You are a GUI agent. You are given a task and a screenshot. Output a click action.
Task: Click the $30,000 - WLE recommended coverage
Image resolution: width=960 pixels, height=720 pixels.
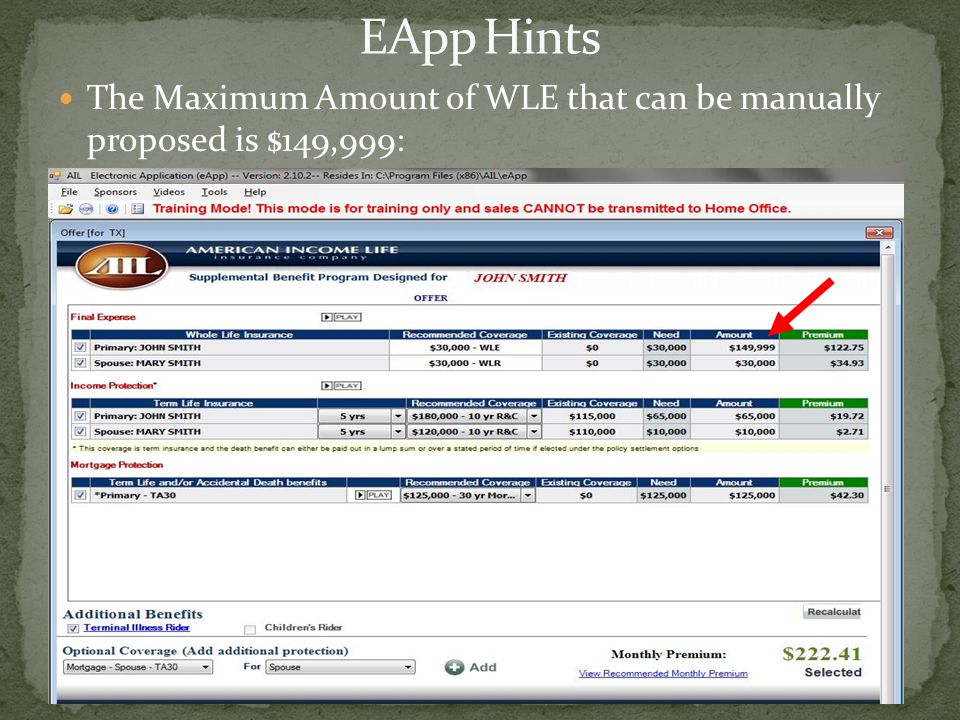click(x=465, y=347)
